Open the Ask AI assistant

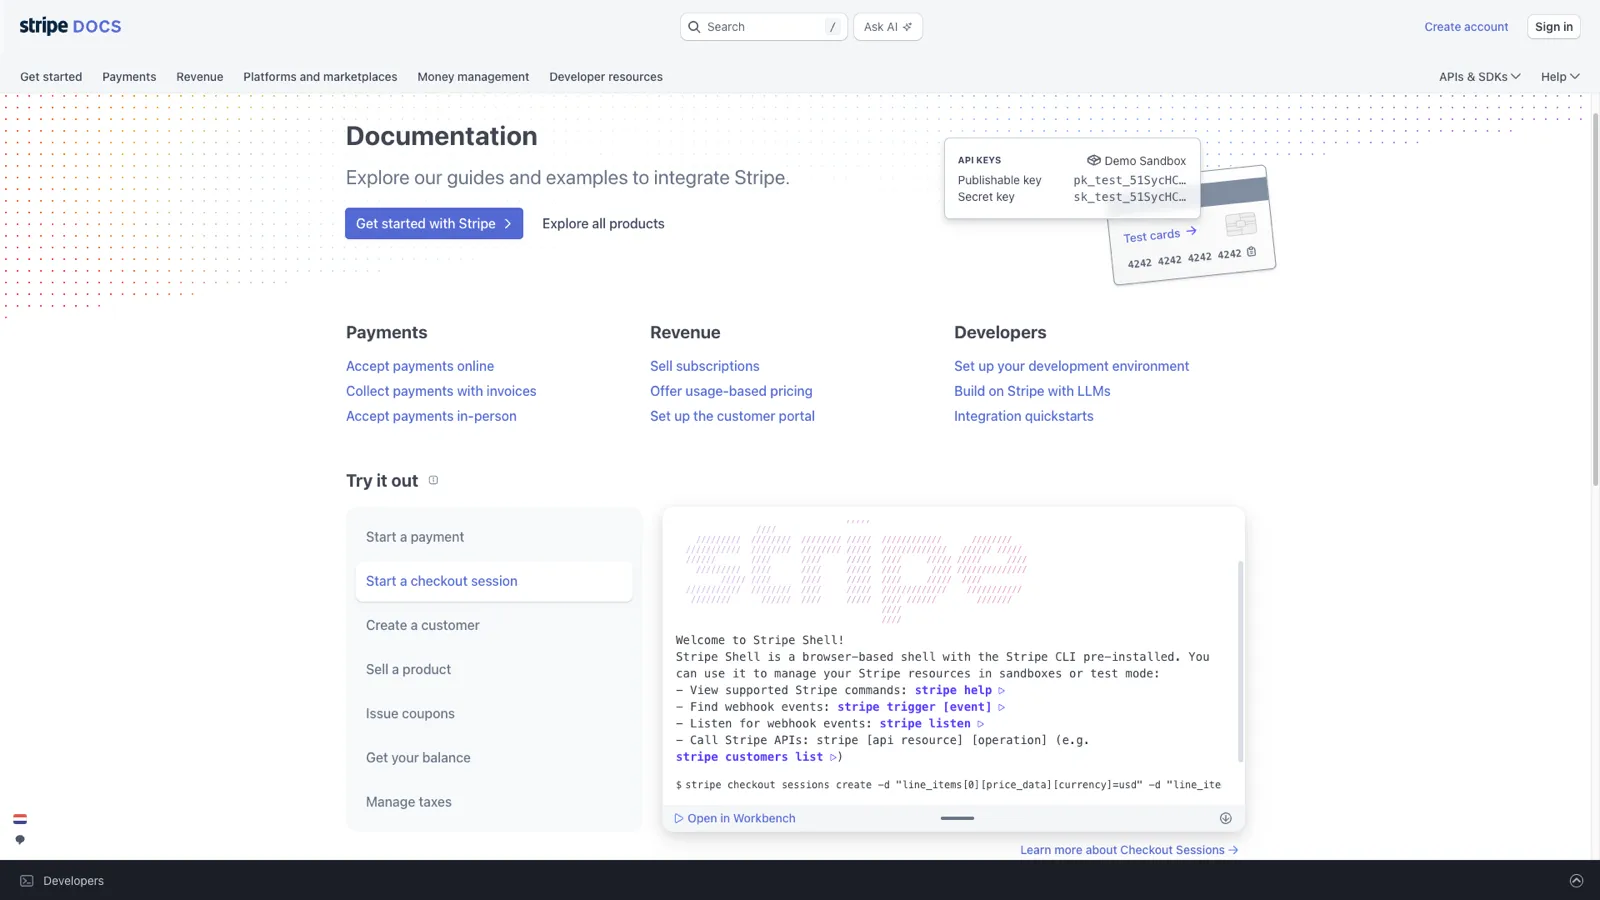pos(888,27)
